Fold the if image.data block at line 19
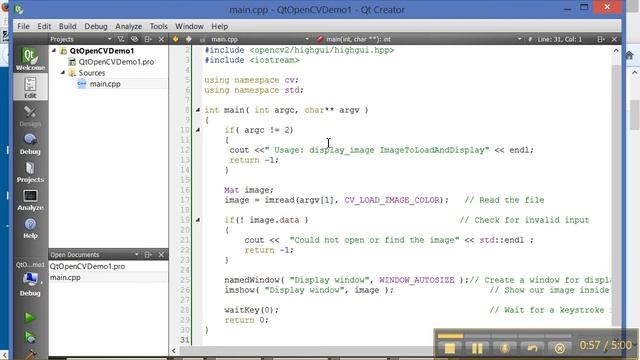Image resolution: width=640 pixels, height=360 pixels. pyautogui.click(x=198, y=220)
